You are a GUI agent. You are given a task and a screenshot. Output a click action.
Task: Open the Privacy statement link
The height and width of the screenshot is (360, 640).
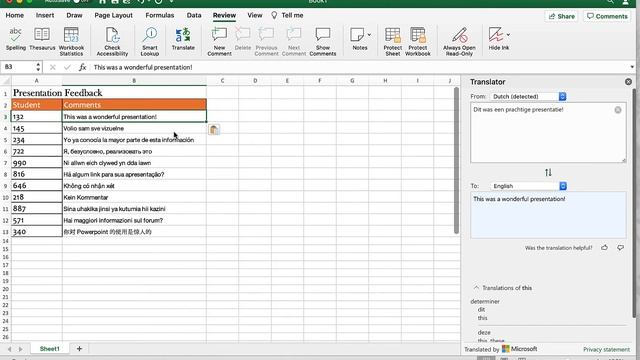pyautogui.click(x=606, y=349)
